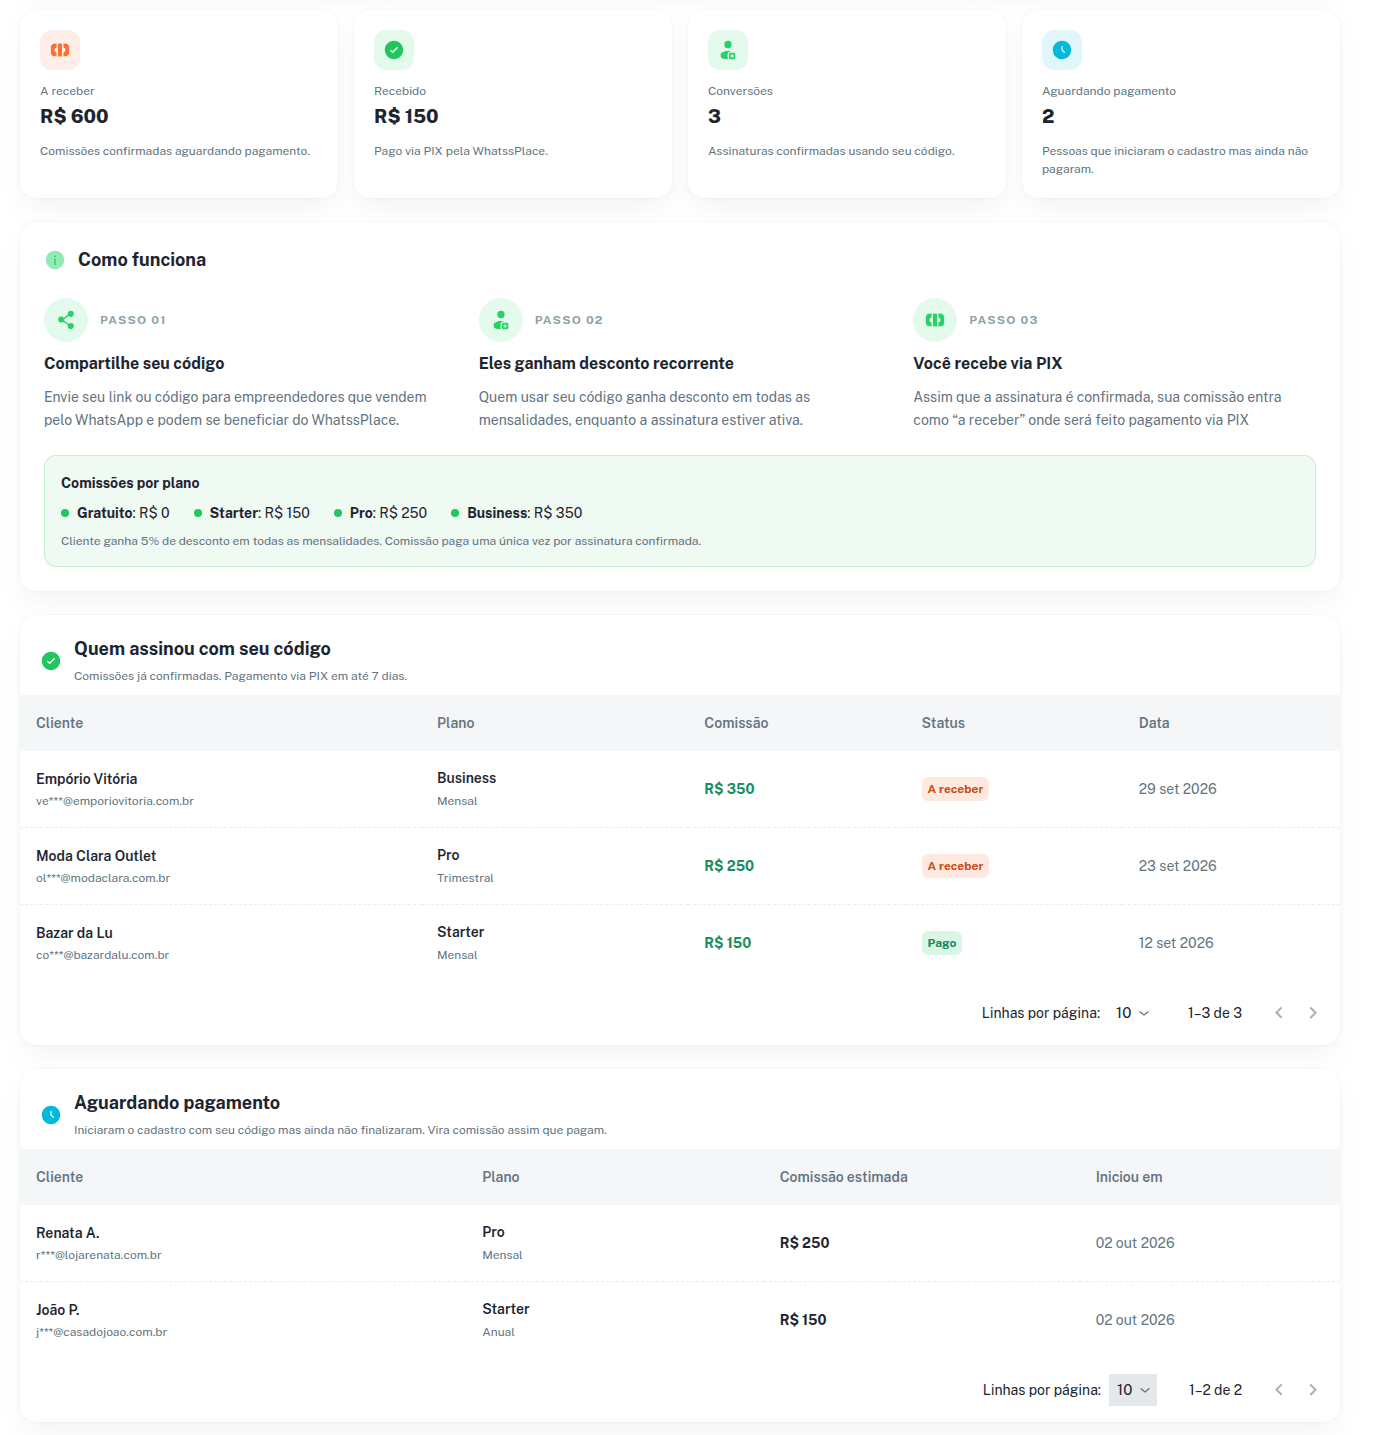Click the Comissão column header
The height and width of the screenshot is (1435, 1380).
click(736, 723)
